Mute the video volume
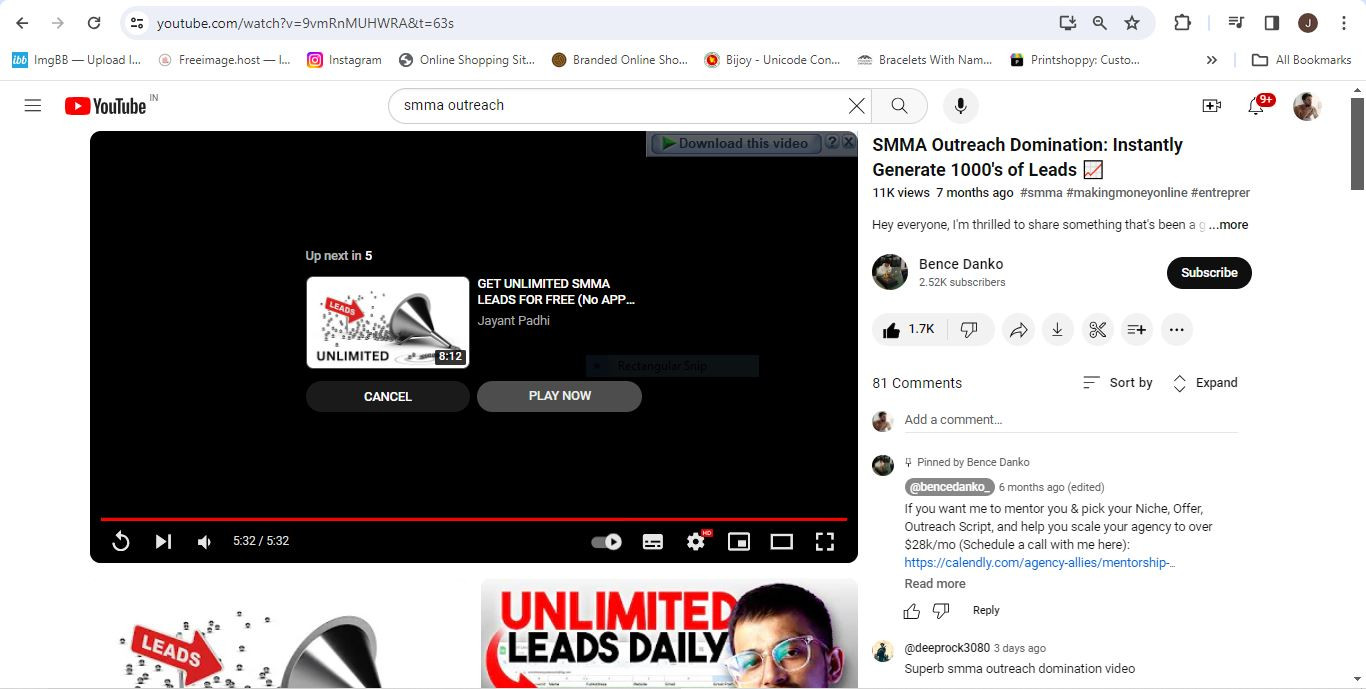The image size is (1366, 689). tap(205, 541)
